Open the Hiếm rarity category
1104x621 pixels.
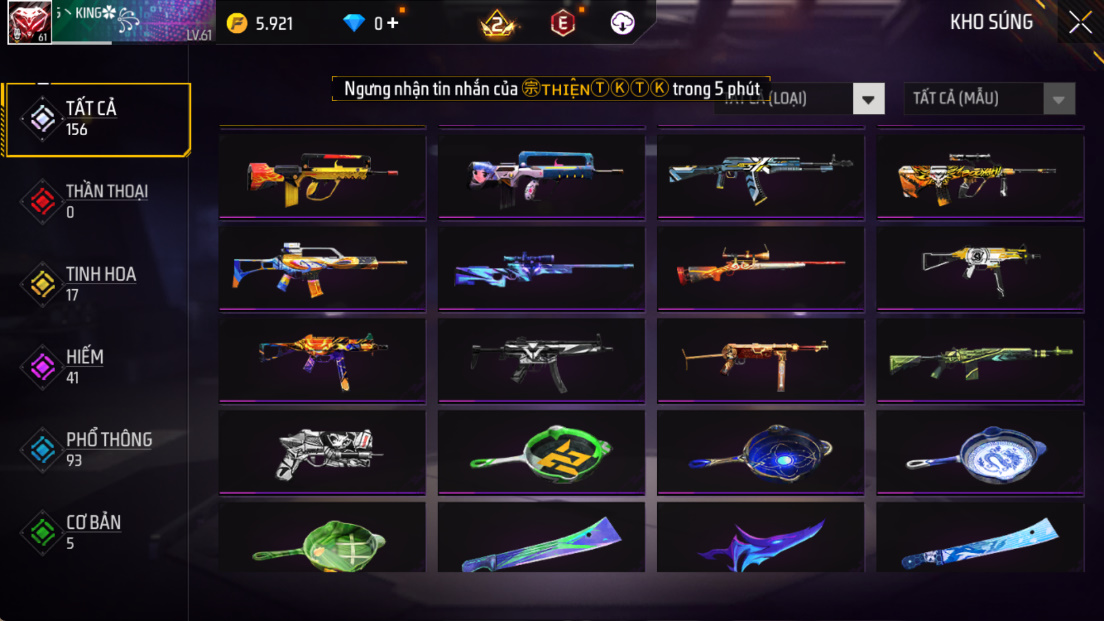coord(97,367)
